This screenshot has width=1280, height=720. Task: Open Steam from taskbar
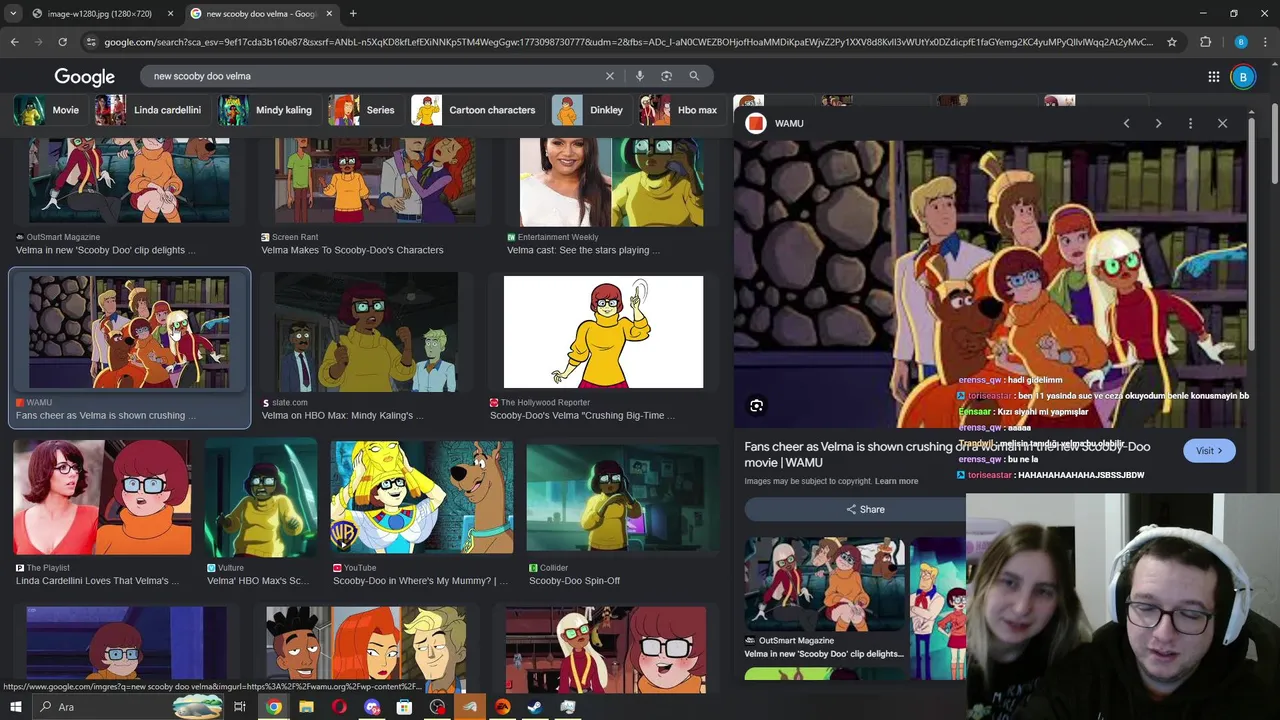535,707
